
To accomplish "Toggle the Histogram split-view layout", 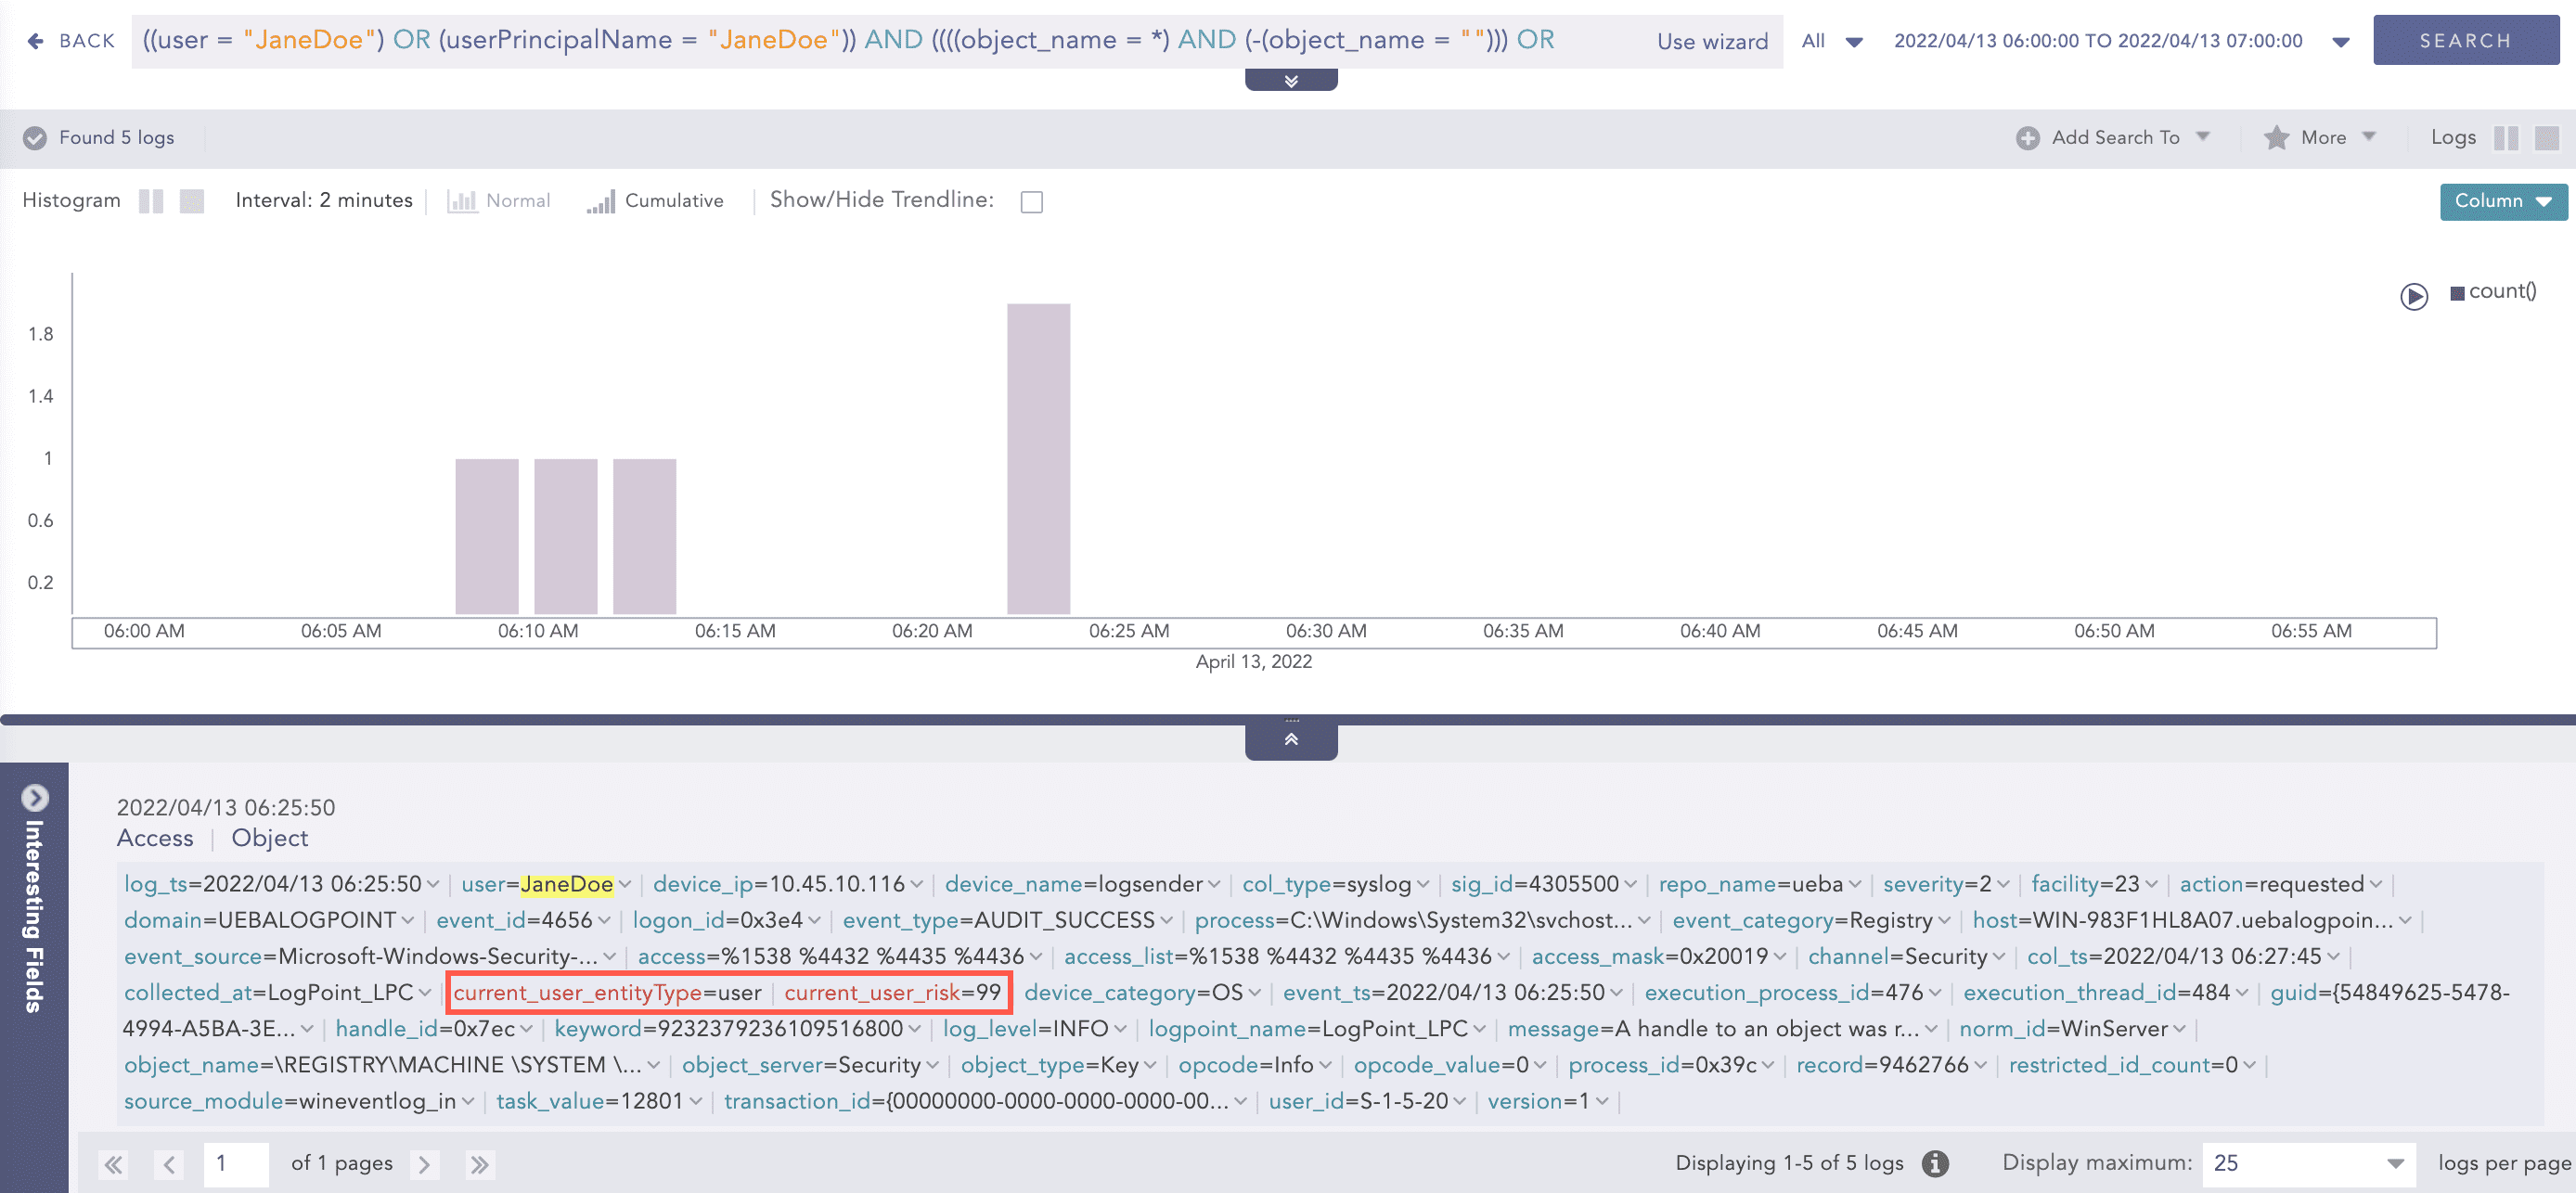I will click(x=151, y=201).
